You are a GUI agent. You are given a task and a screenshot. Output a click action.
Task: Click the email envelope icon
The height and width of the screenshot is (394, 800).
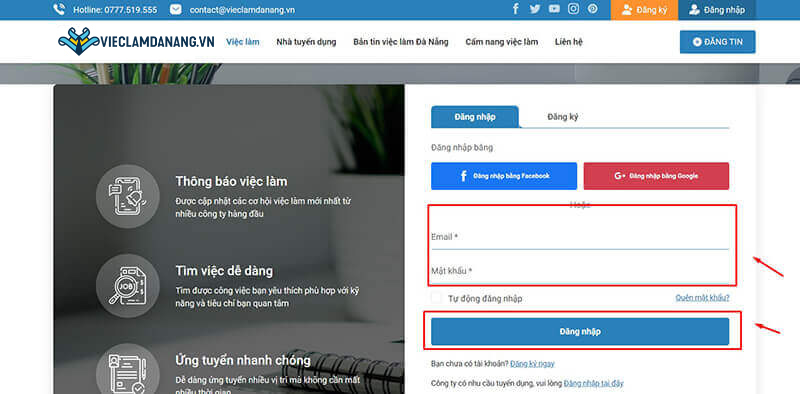pyautogui.click(x=176, y=10)
